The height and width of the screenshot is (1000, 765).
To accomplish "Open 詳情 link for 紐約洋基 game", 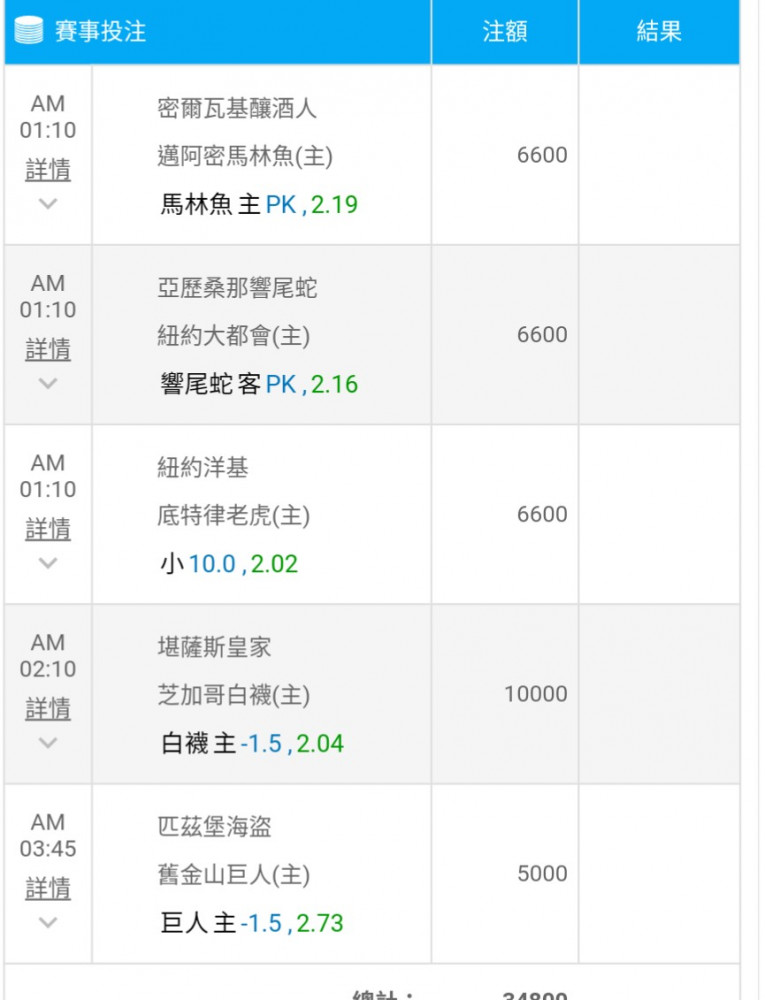I will [48, 529].
